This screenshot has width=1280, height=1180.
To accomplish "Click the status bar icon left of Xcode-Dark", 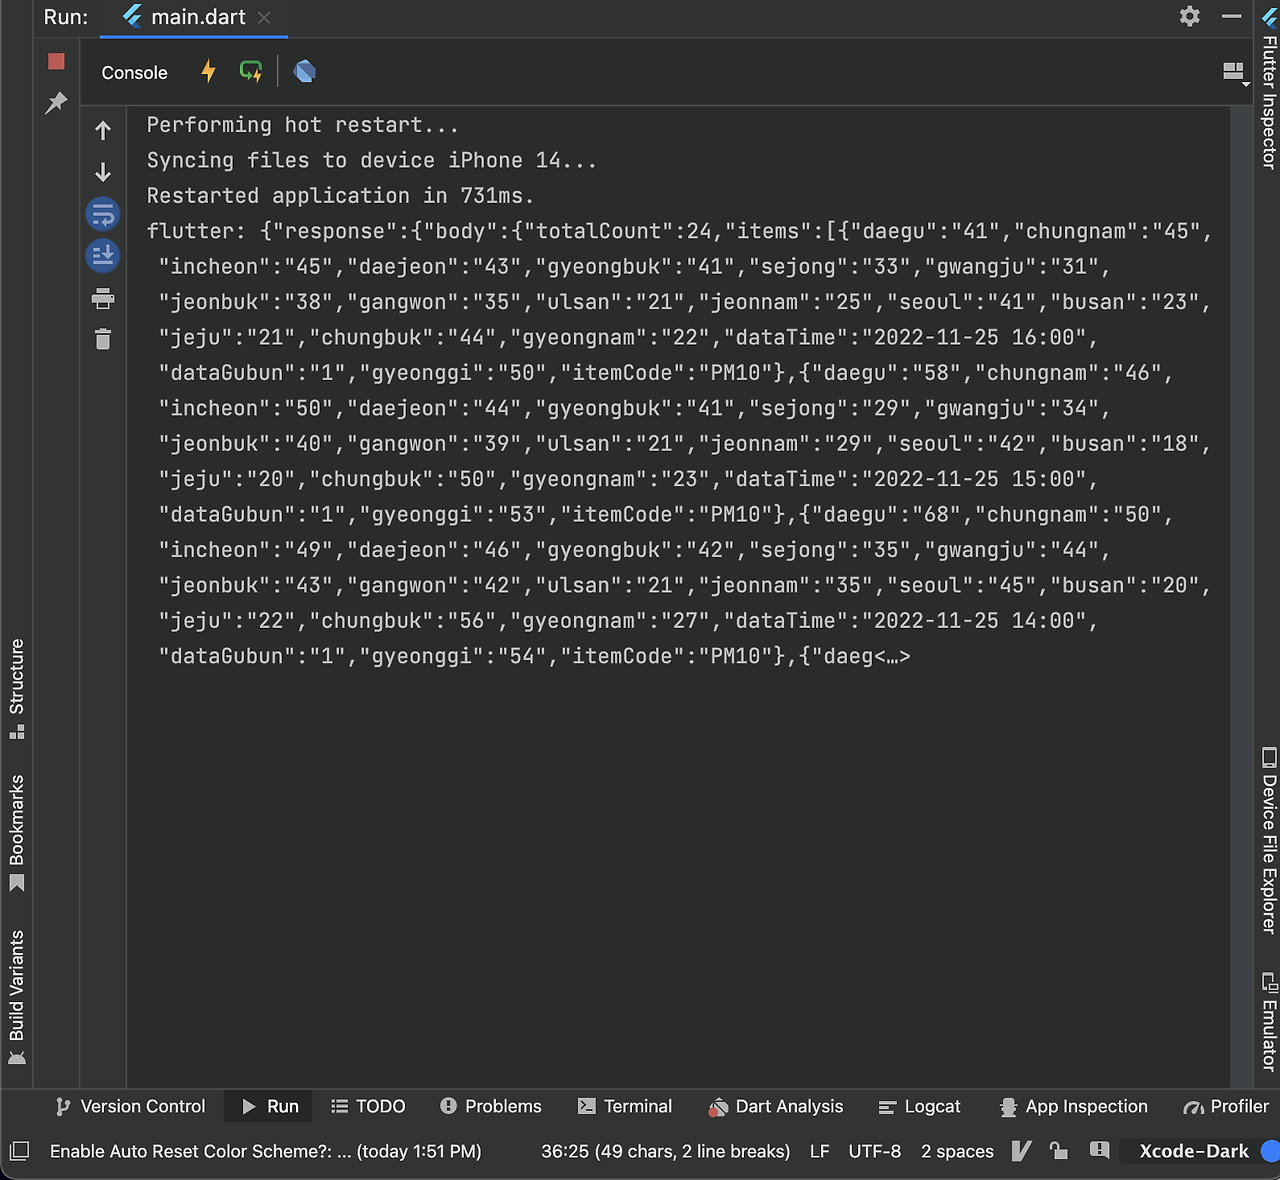I will 1100,1150.
